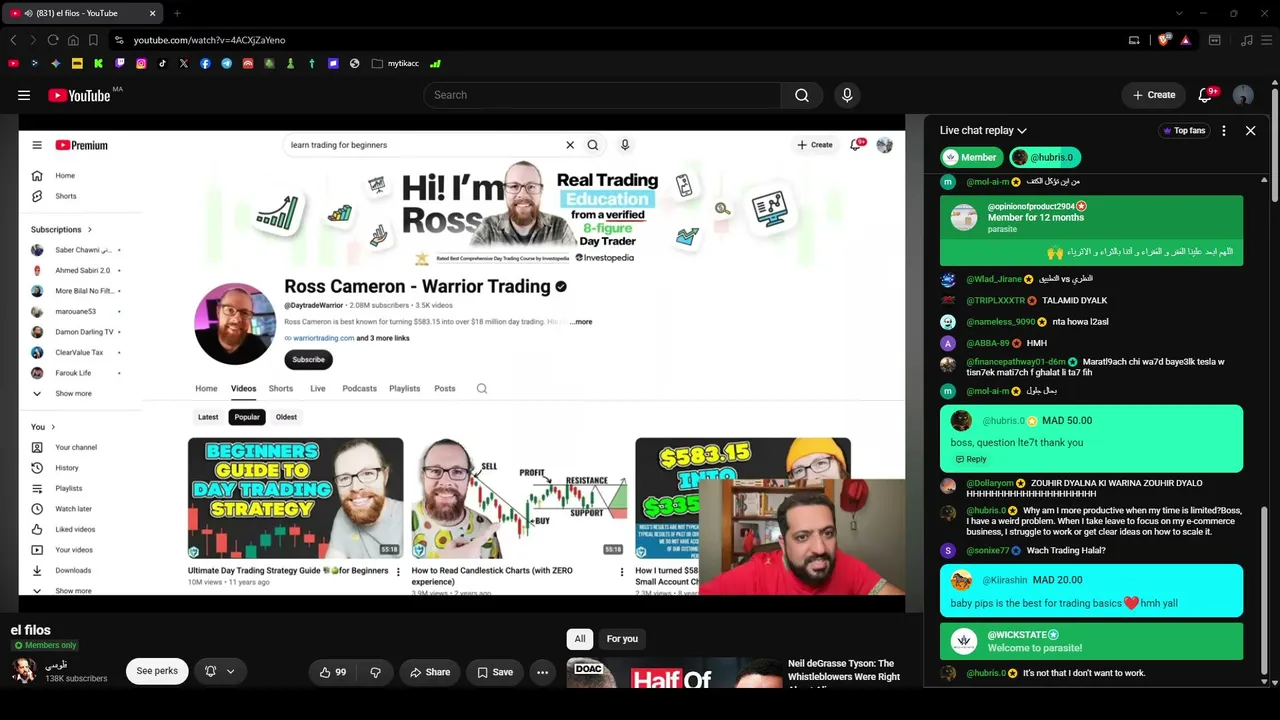This screenshot has height=720, width=1280.
Task: Open a new browser tab
Action: pos(177,13)
